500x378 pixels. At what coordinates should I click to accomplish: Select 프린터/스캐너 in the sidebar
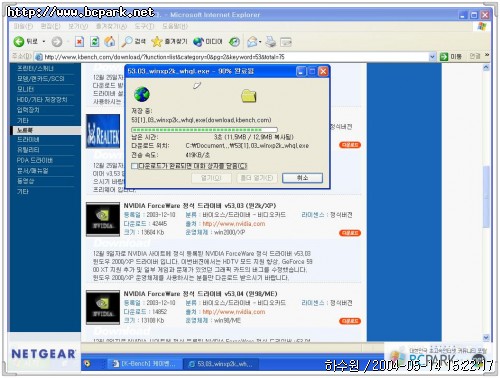(x=35, y=68)
